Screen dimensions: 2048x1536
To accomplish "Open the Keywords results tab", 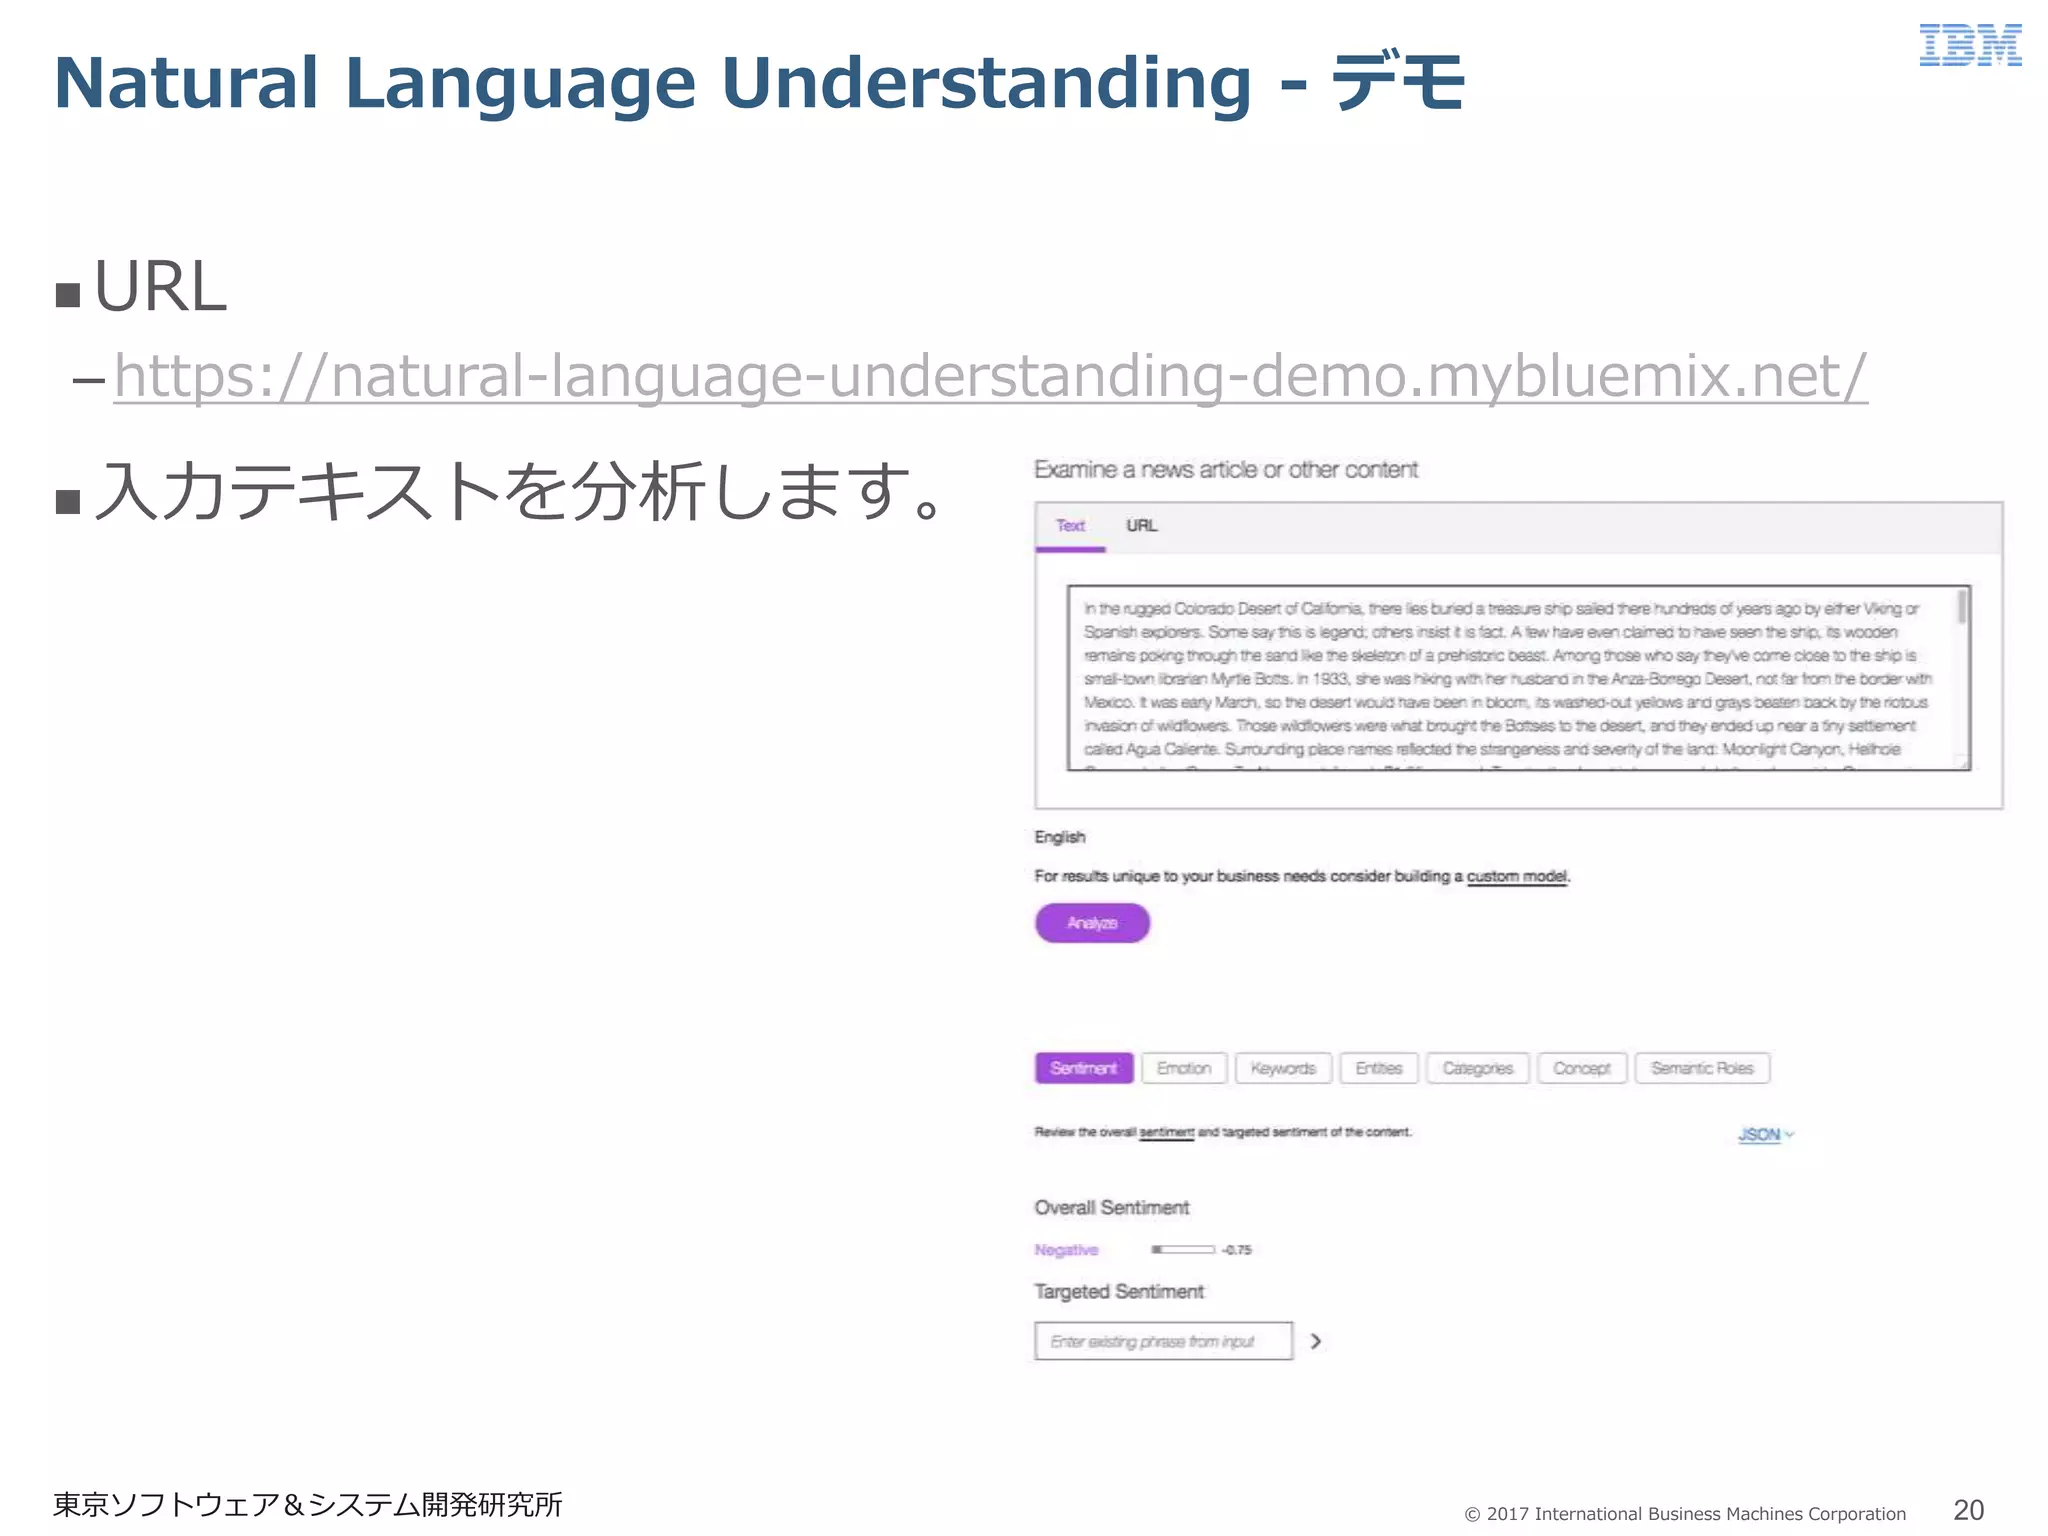I will click(x=1283, y=1068).
